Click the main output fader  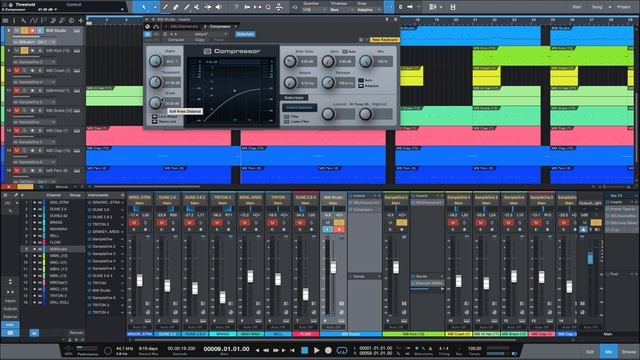[x=590, y=258]
